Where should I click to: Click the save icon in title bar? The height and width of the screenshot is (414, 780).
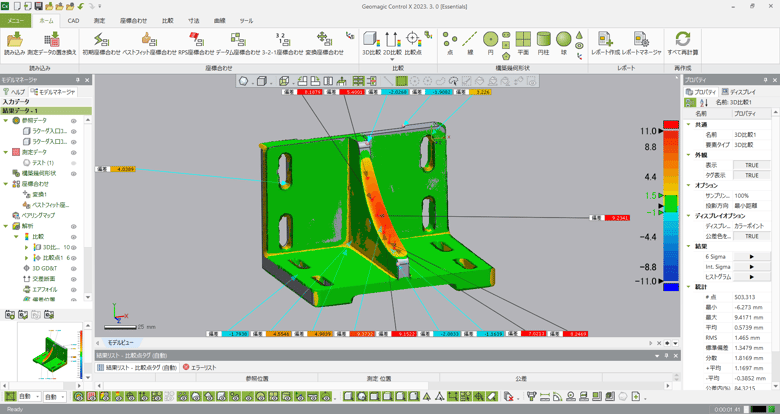(x=38, y=6)
